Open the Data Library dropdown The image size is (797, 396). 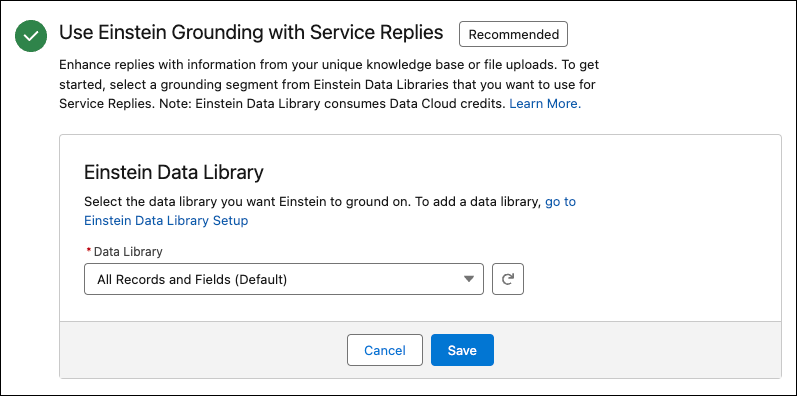[x=284, y=279]
